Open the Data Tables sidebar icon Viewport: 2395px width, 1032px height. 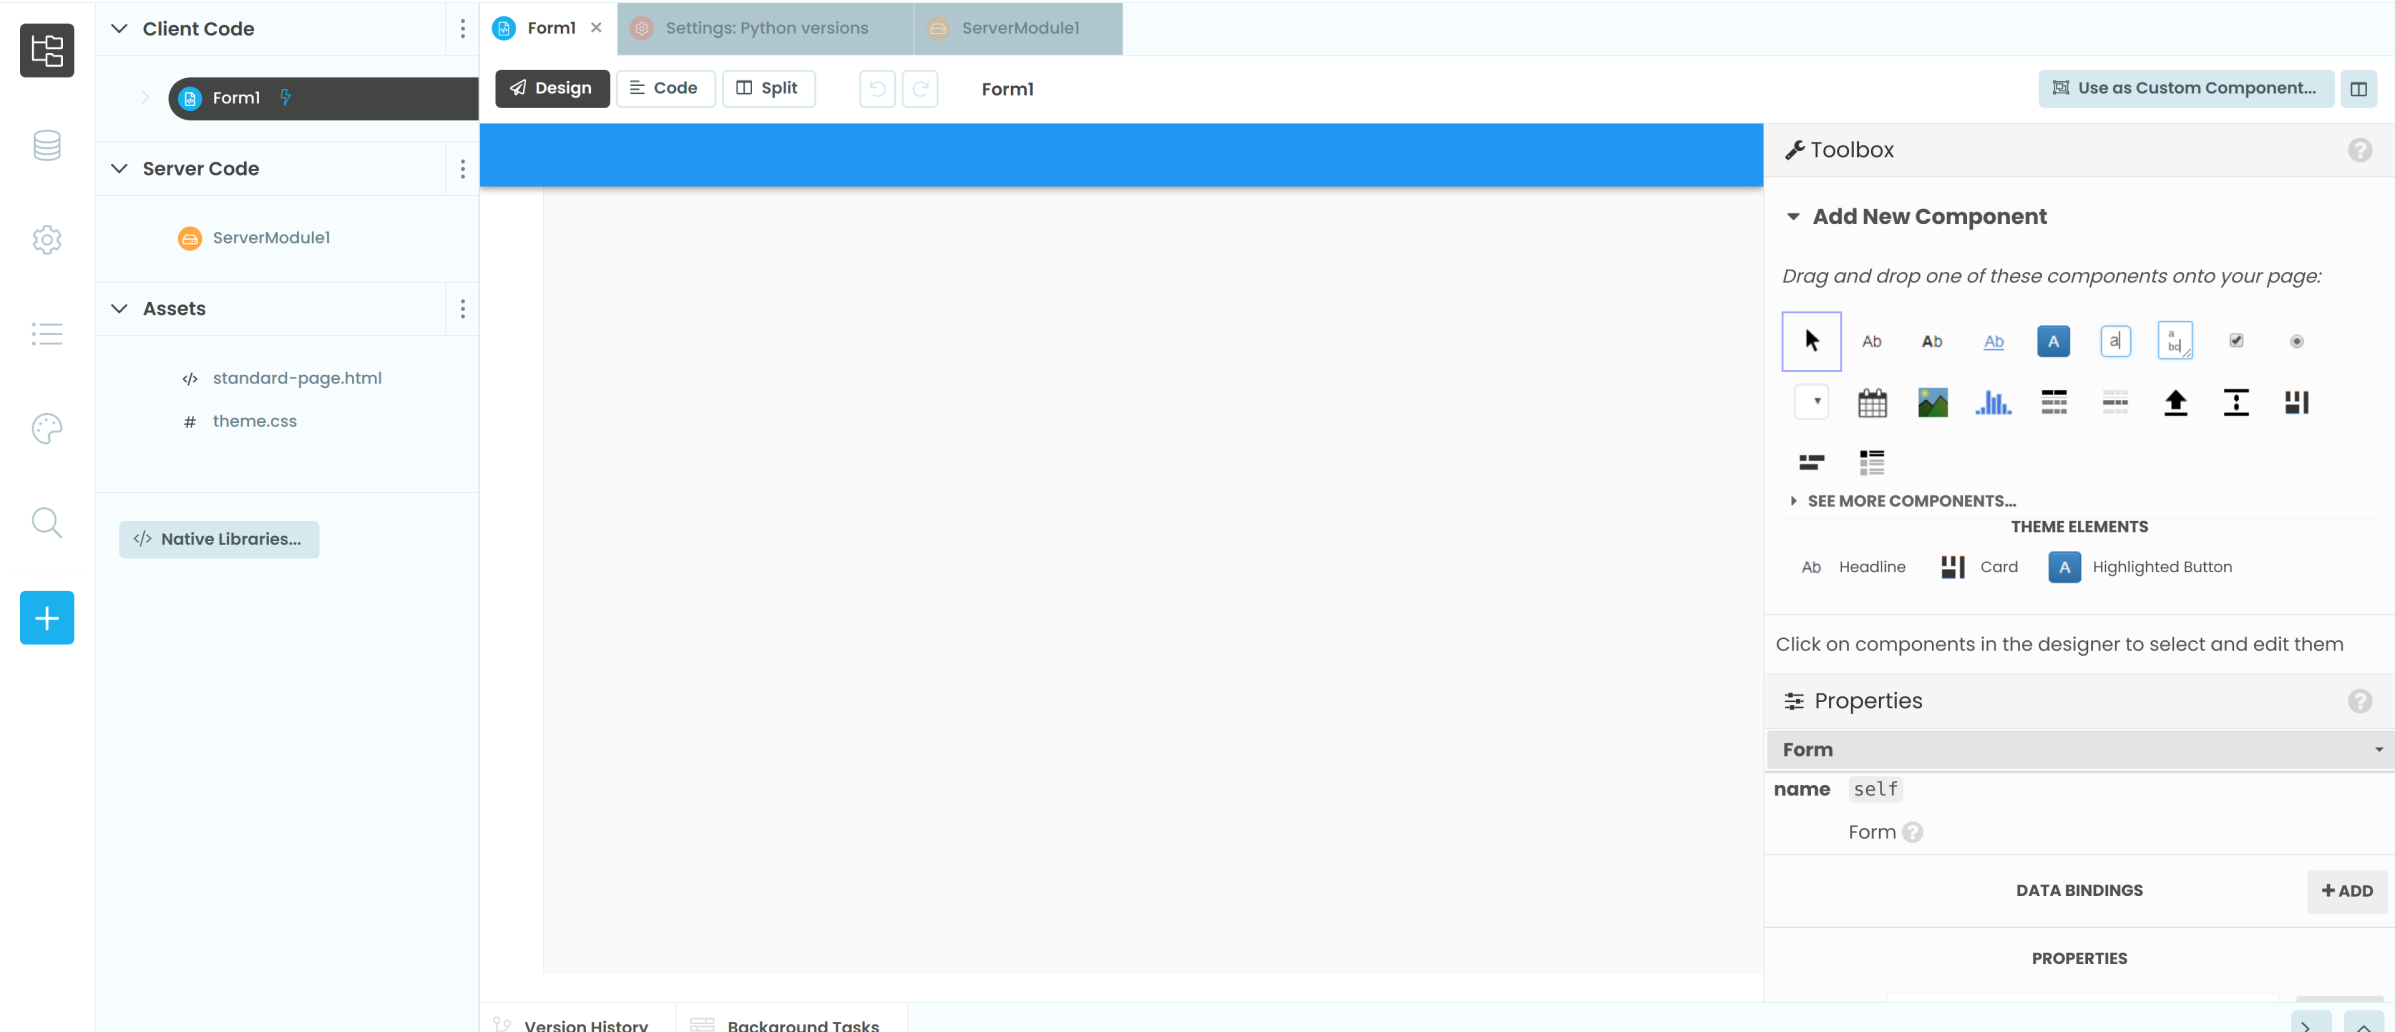[46, 145]
